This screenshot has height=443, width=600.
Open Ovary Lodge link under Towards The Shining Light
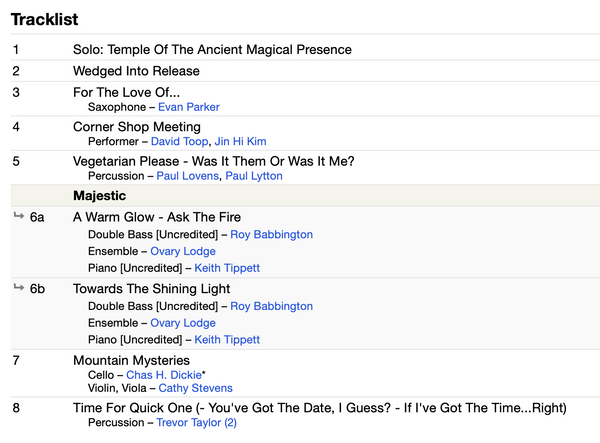[x=183, y=323]
